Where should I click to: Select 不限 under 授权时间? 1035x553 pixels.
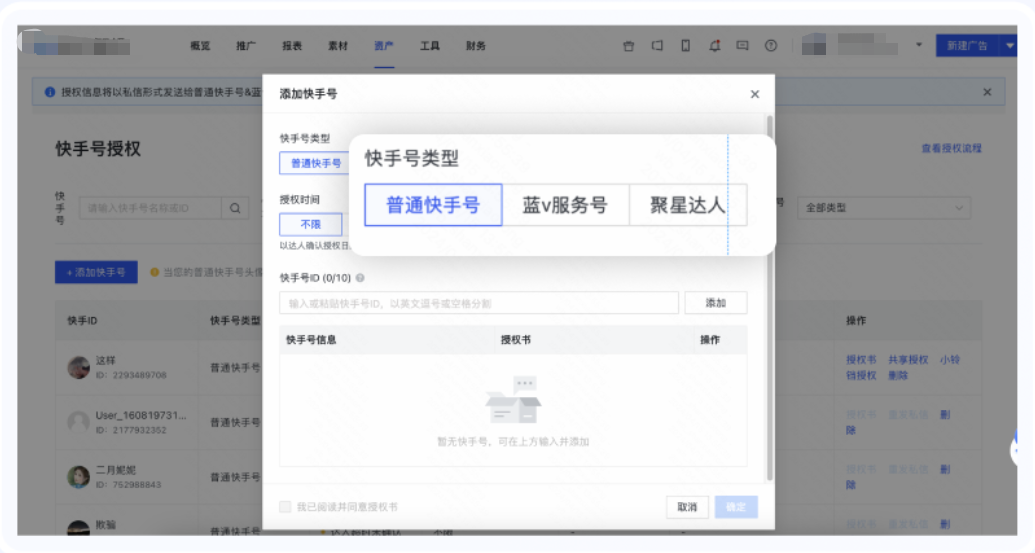(x=311, y=224)
